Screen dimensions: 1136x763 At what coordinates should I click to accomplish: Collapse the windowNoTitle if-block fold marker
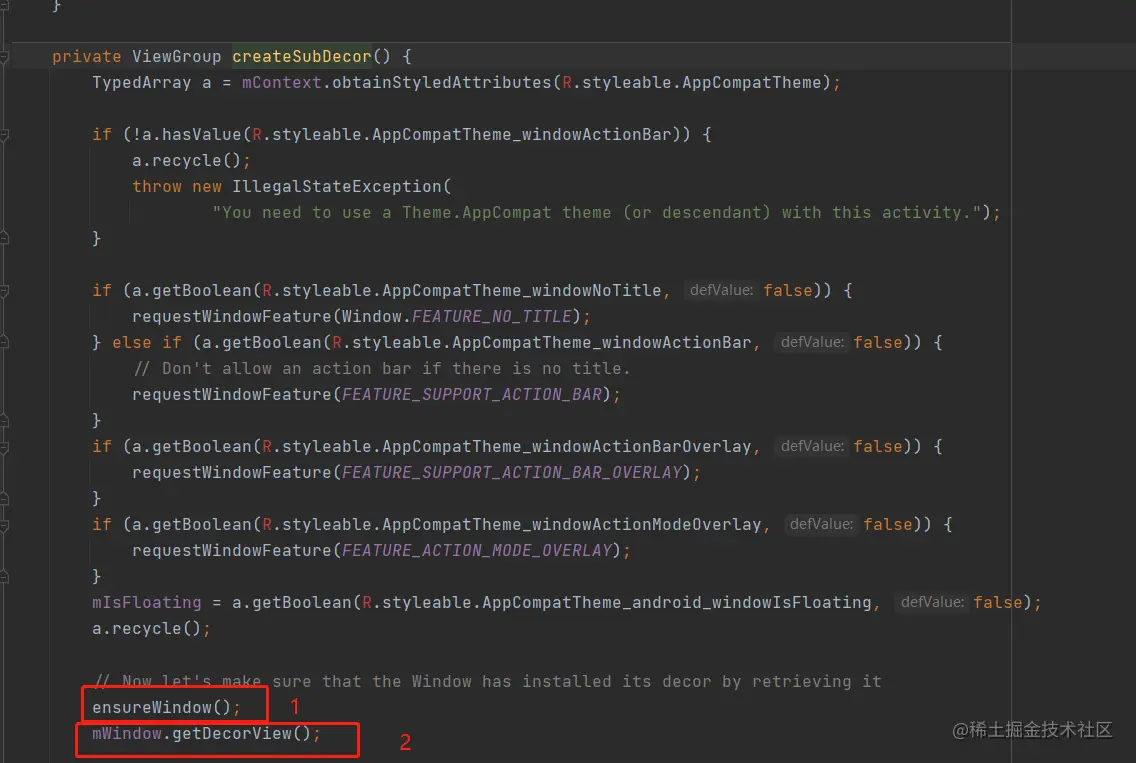coord(4,291)
